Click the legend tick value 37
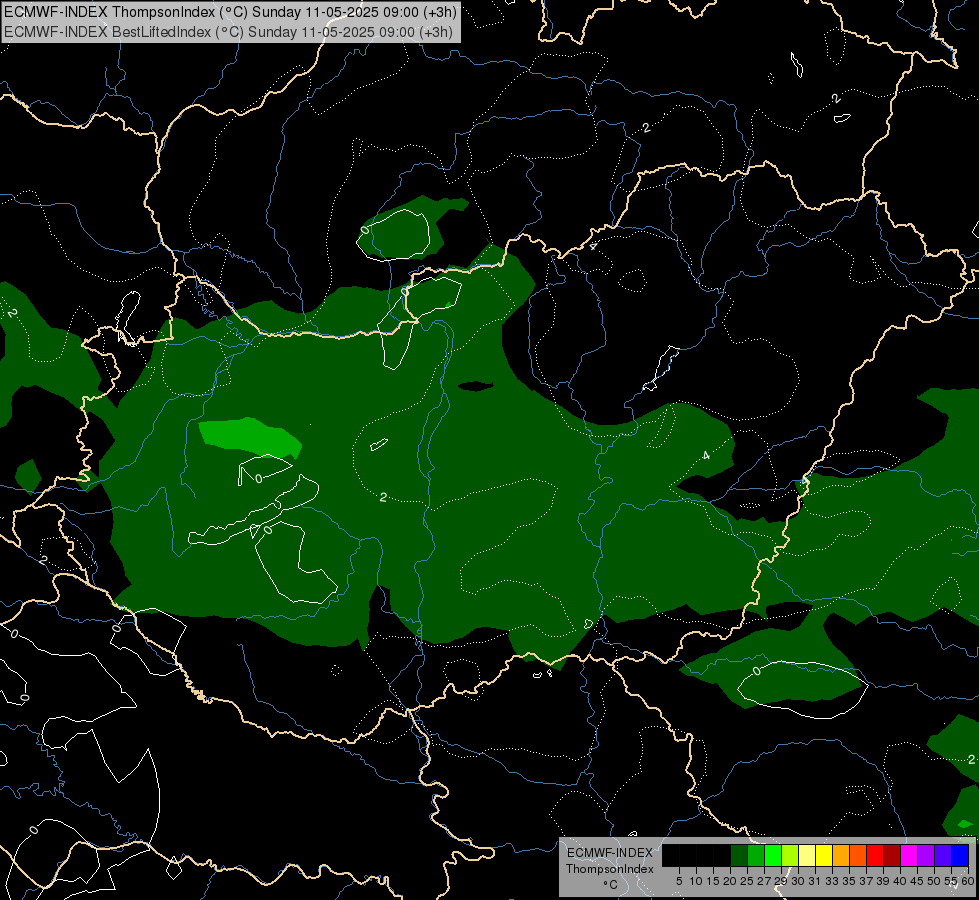Image resolution: width=979 pixels, height=900 pixels. pos(867,881)
